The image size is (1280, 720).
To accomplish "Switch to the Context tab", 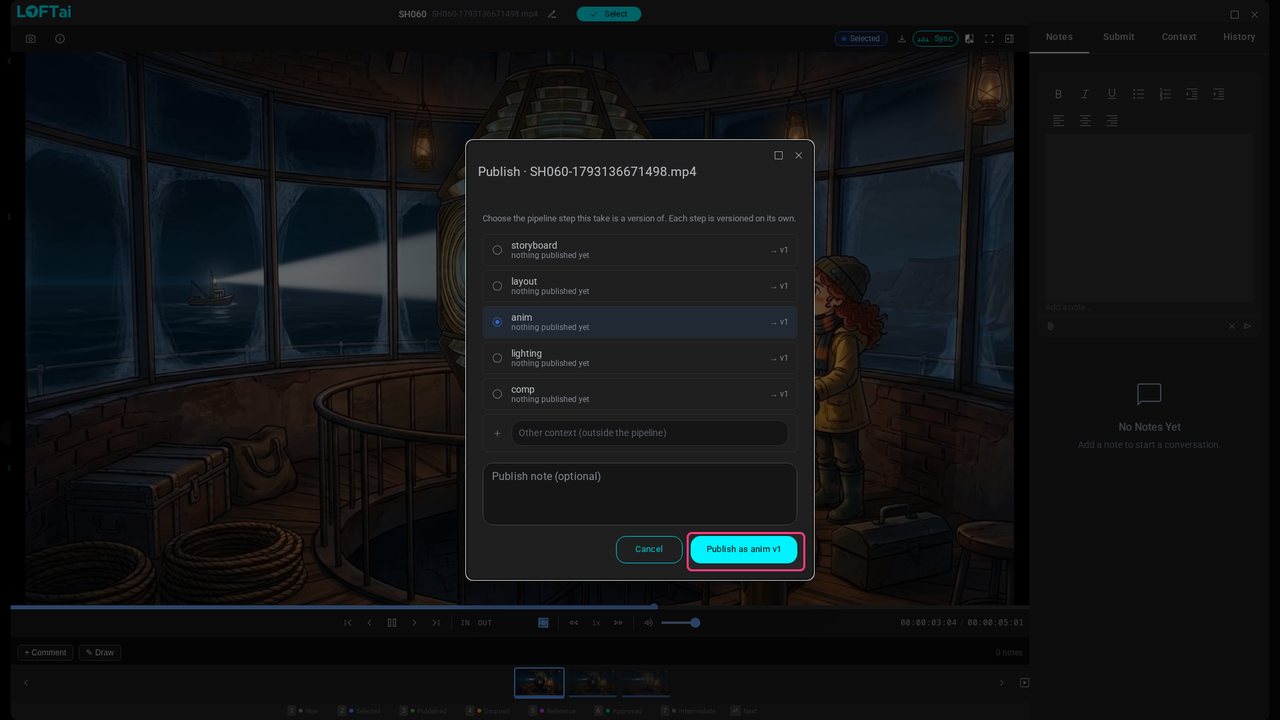I will tap(1179, 37).
